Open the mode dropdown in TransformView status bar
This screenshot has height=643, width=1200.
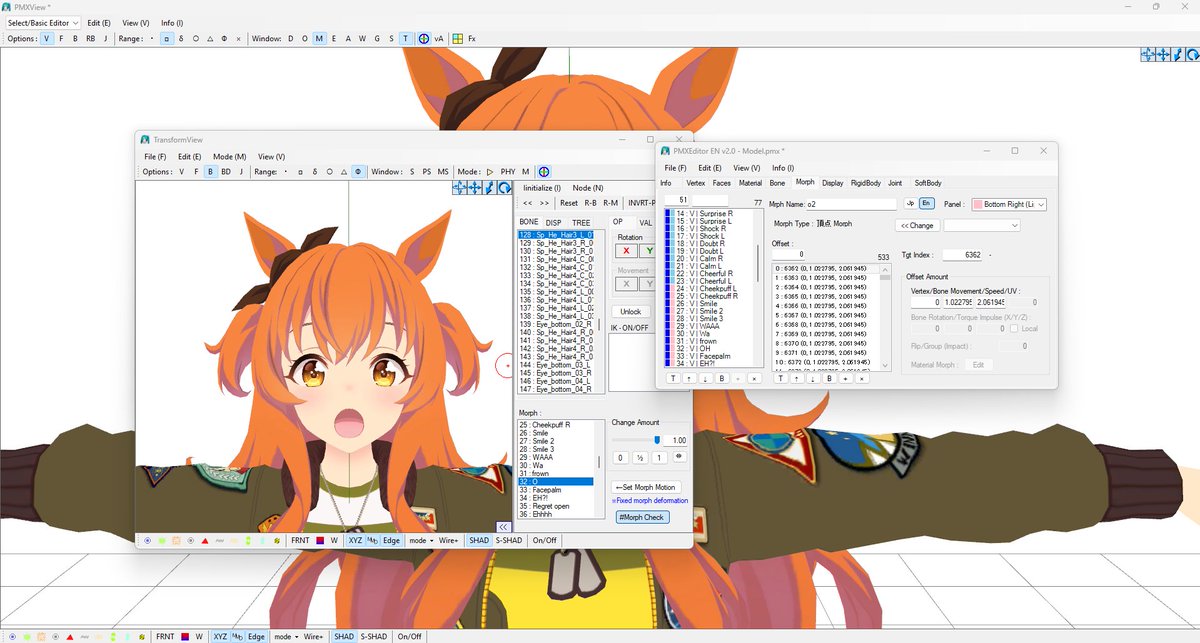tap(420, 540)
